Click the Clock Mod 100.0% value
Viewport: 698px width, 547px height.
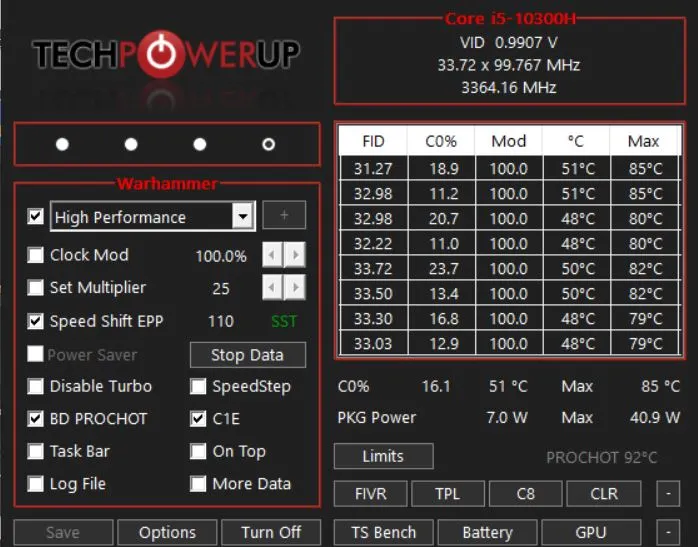coord(221,256)
